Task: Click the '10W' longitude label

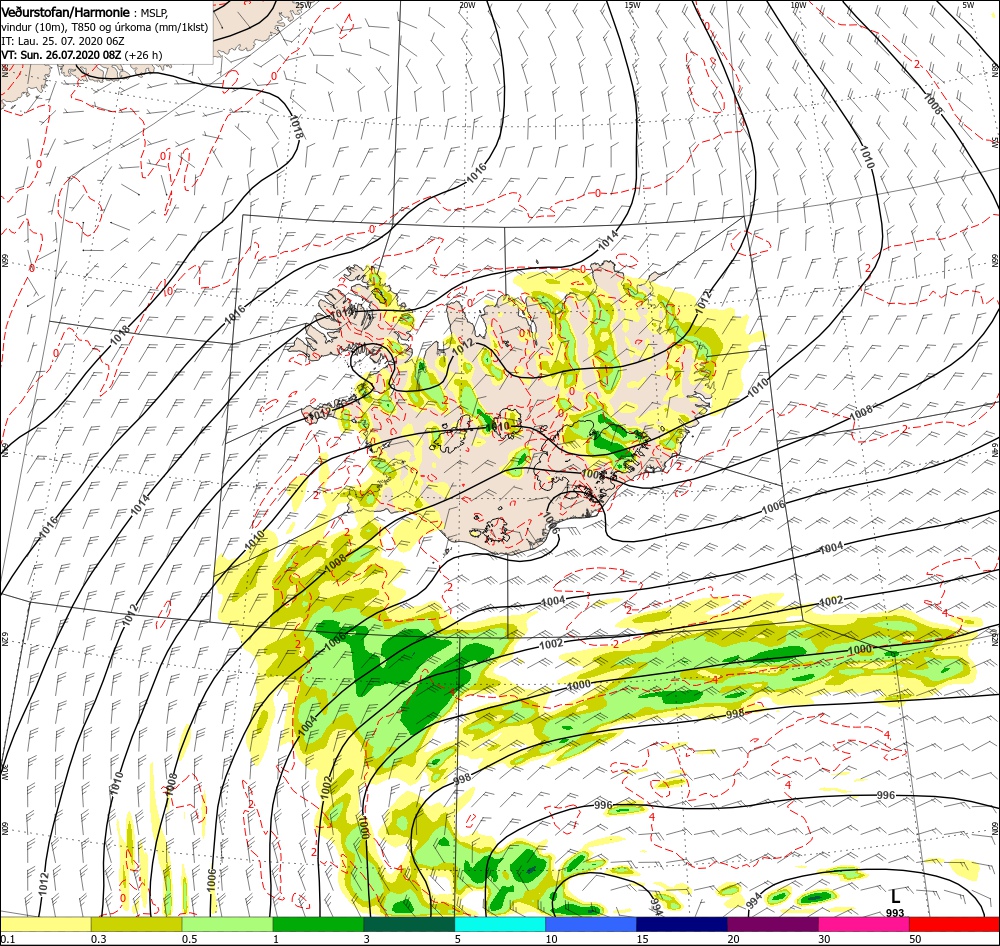Action: coord(798,4)
